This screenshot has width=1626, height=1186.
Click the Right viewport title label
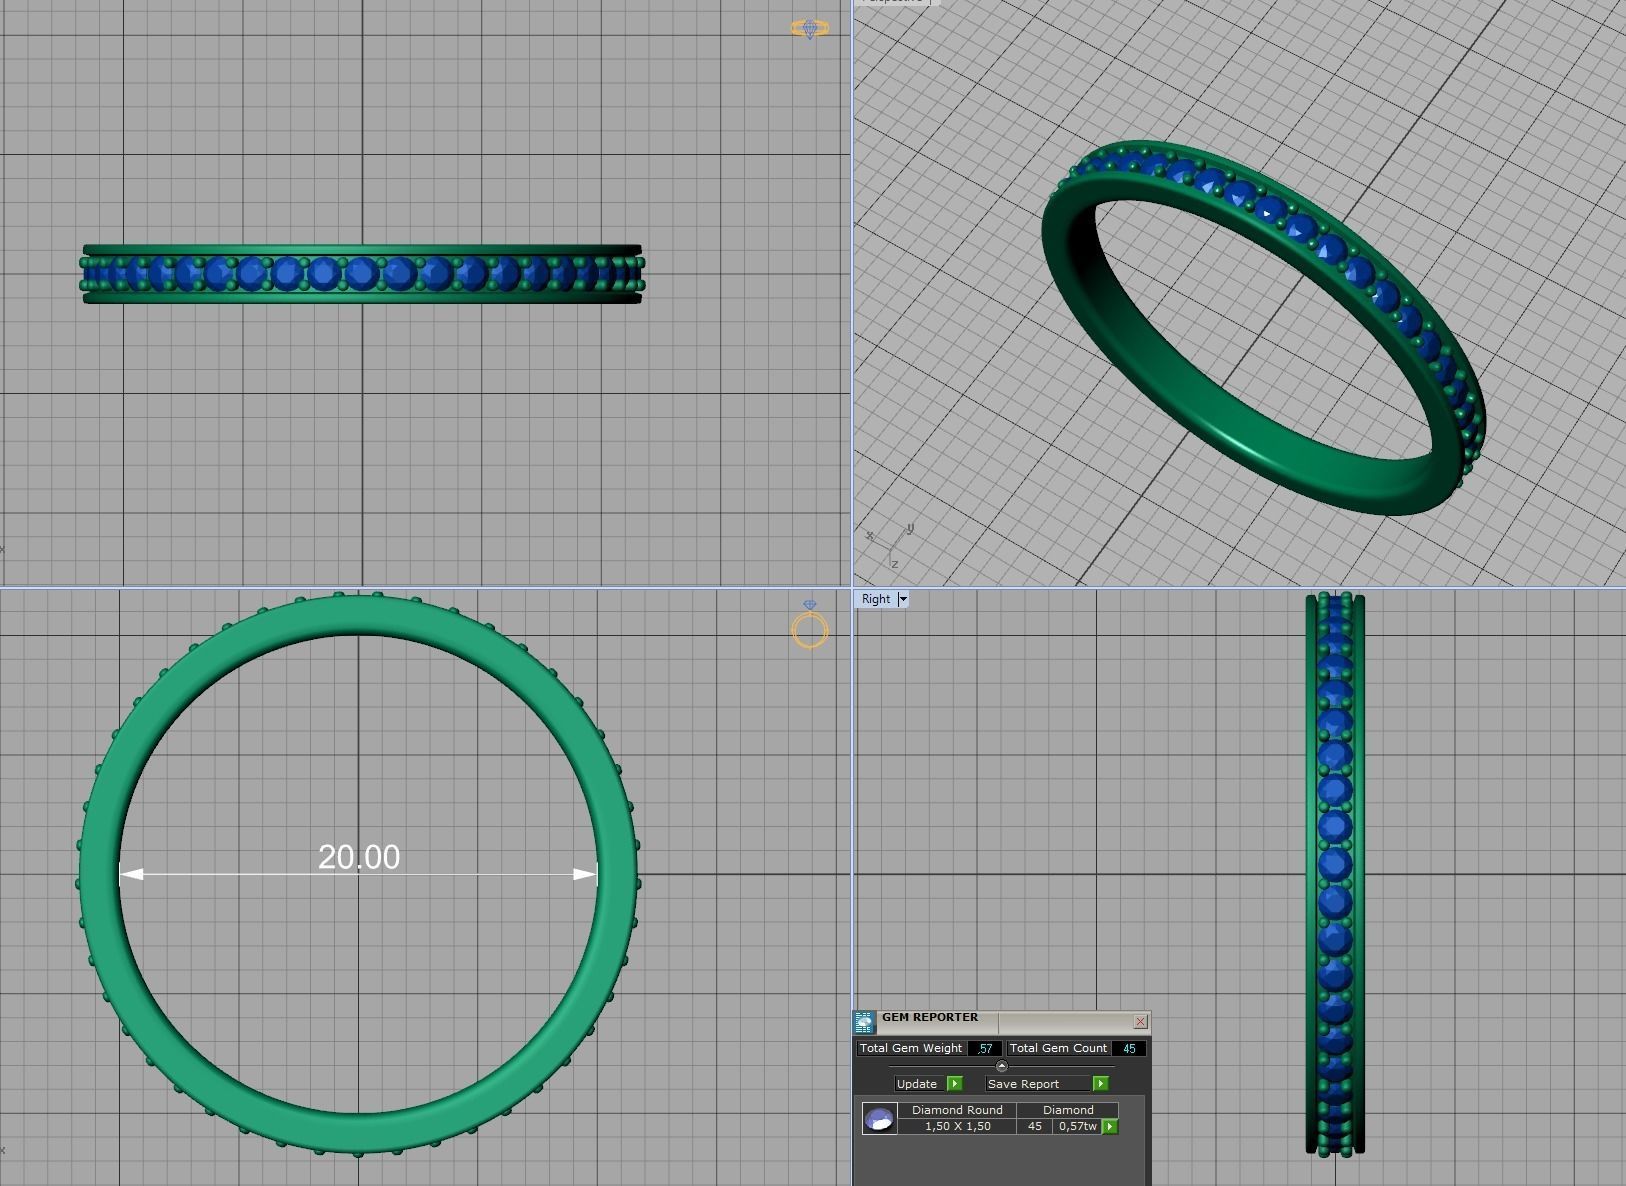click(x=876, y=599)
